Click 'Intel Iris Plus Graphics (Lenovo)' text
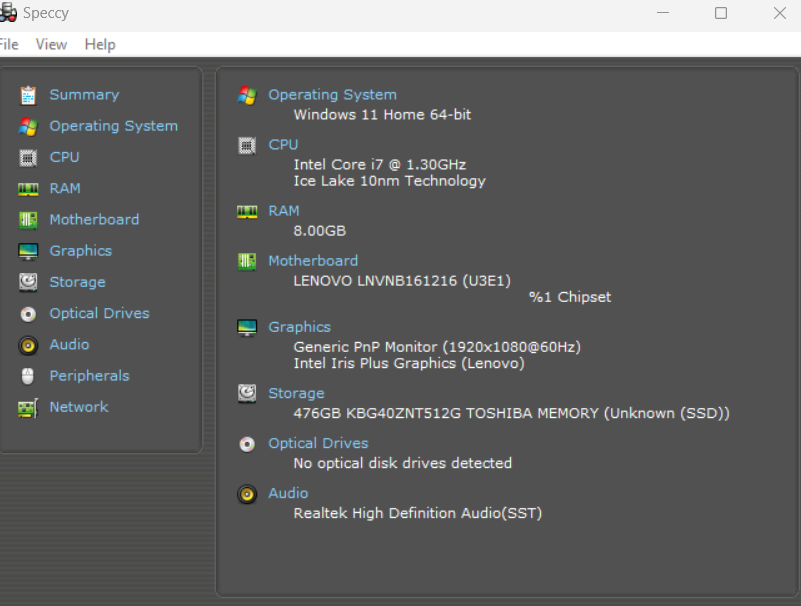This screenshot has height=606, width=801. pos(409,363)
